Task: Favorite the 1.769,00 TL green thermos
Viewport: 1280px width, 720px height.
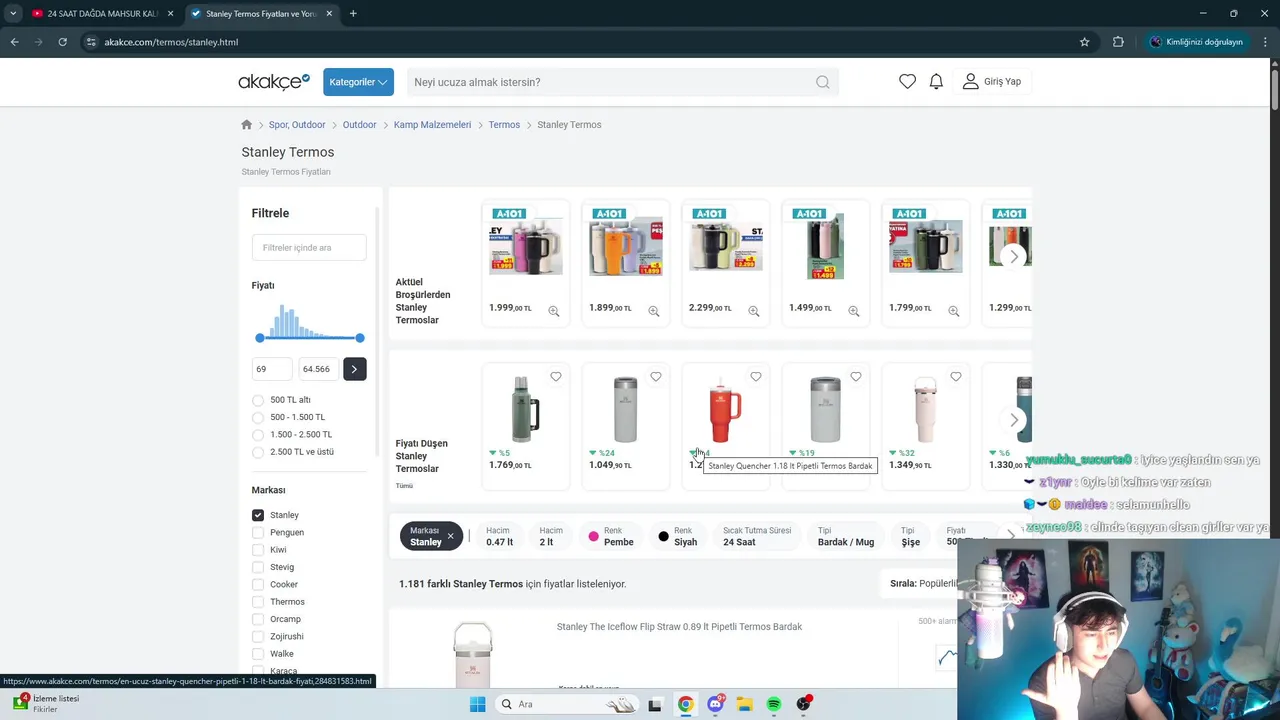Action: click(x=556, y=377)
